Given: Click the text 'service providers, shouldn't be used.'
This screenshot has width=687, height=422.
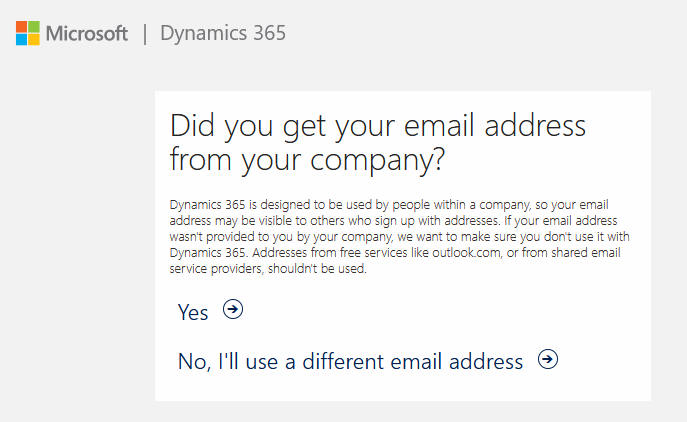Looking at the screenshot, I should 268,269.
